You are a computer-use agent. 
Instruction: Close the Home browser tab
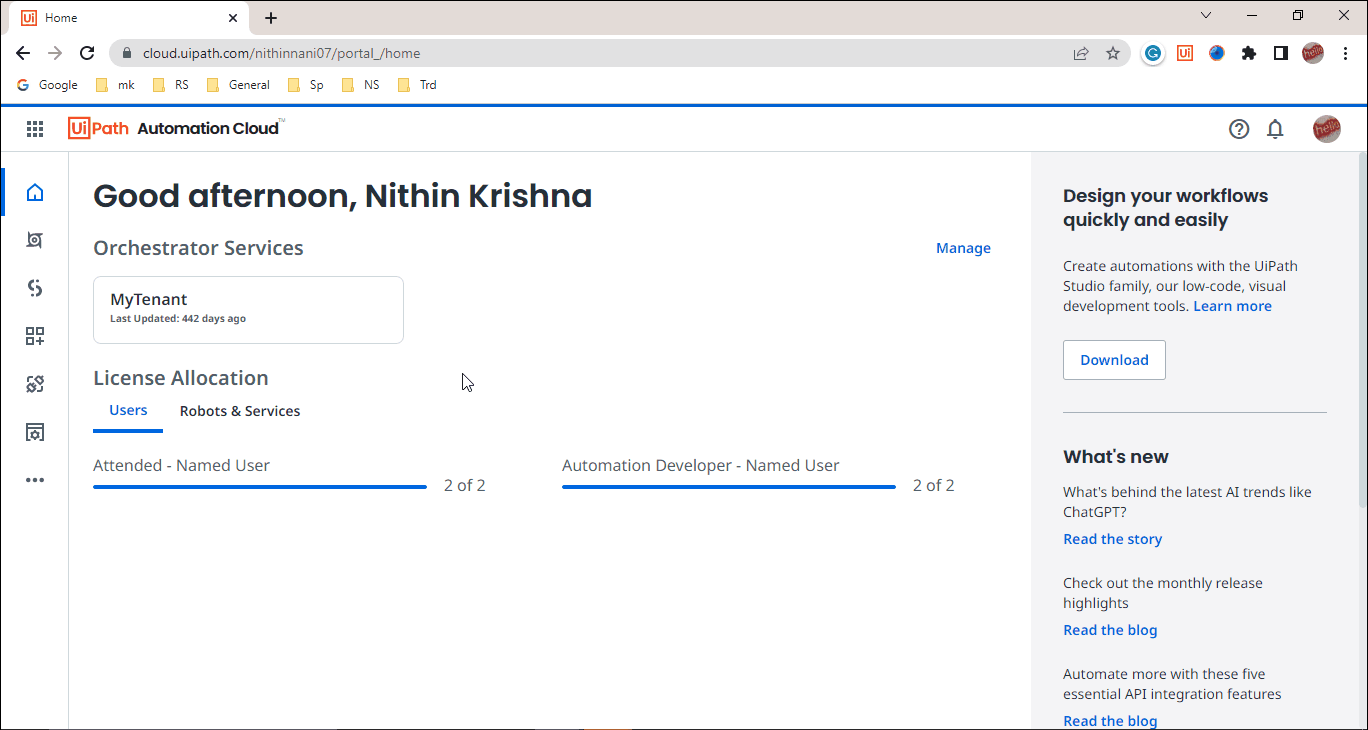[233, 18]
